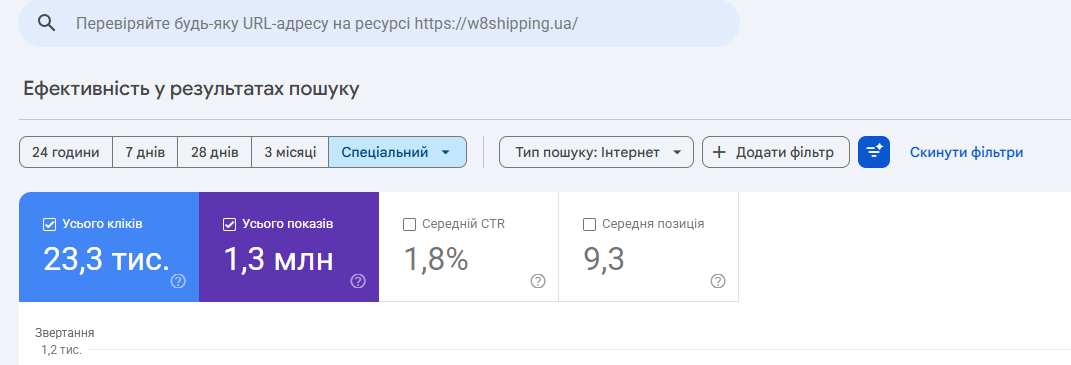Click the search magnifier icon
Viewport: 1071px width, 365px height.
(x=46, y=23)
